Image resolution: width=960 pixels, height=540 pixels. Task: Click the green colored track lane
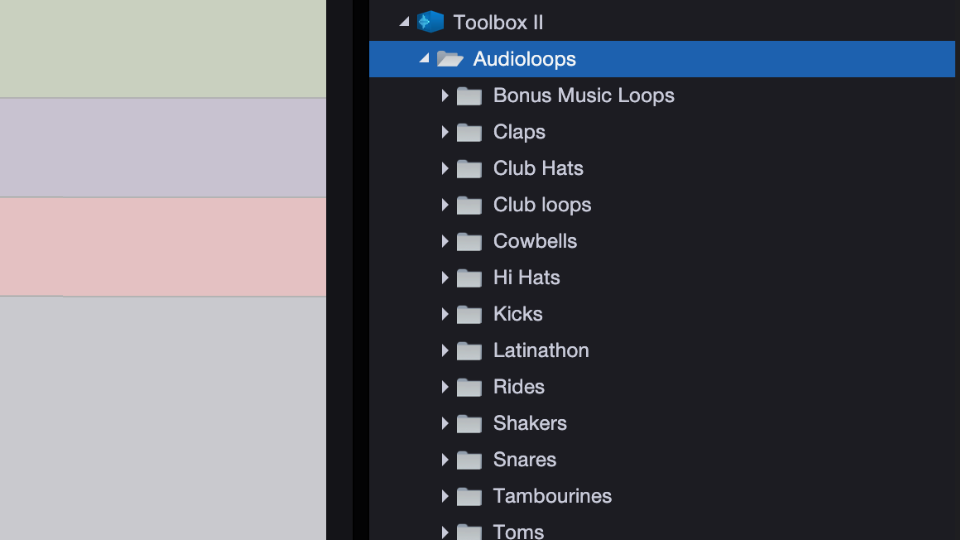coord(162,48)
